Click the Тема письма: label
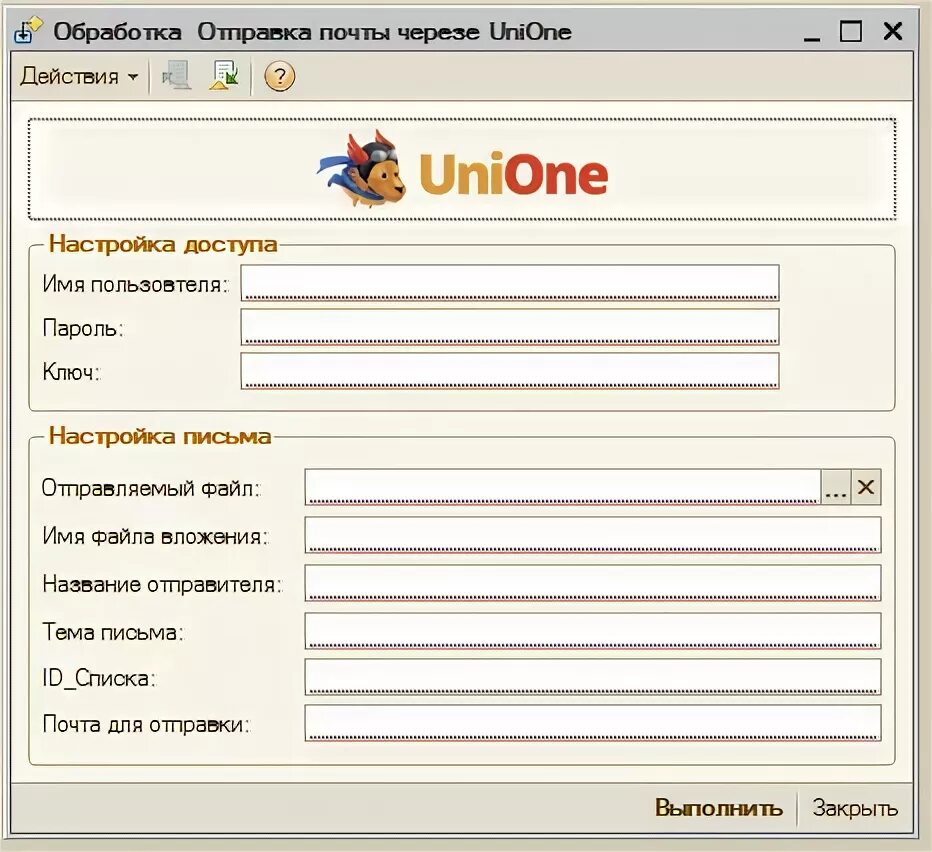The image size is (932, 852). point(113,632)
